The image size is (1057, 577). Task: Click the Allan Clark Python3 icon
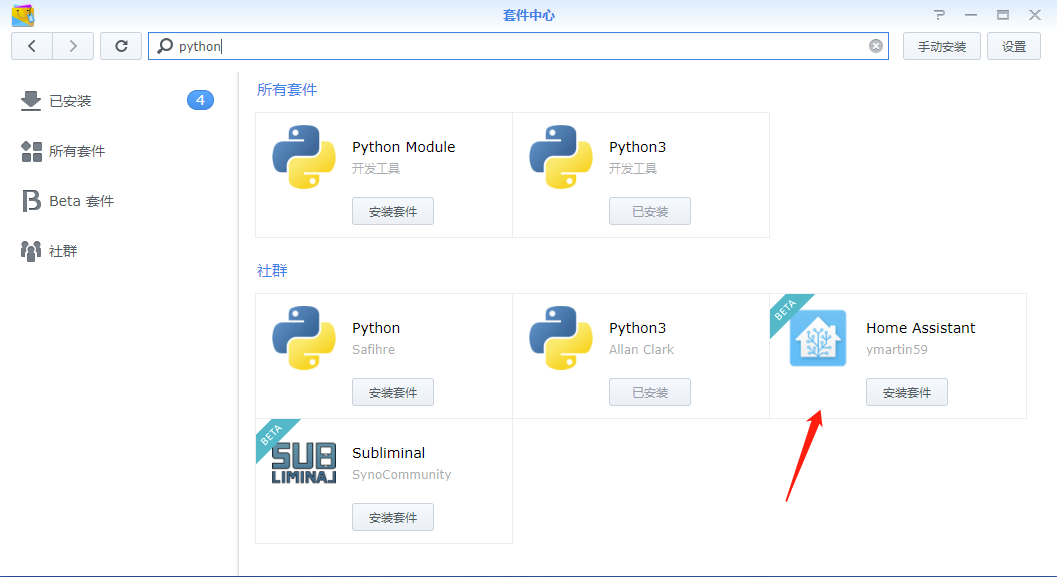tap(561, 338)
